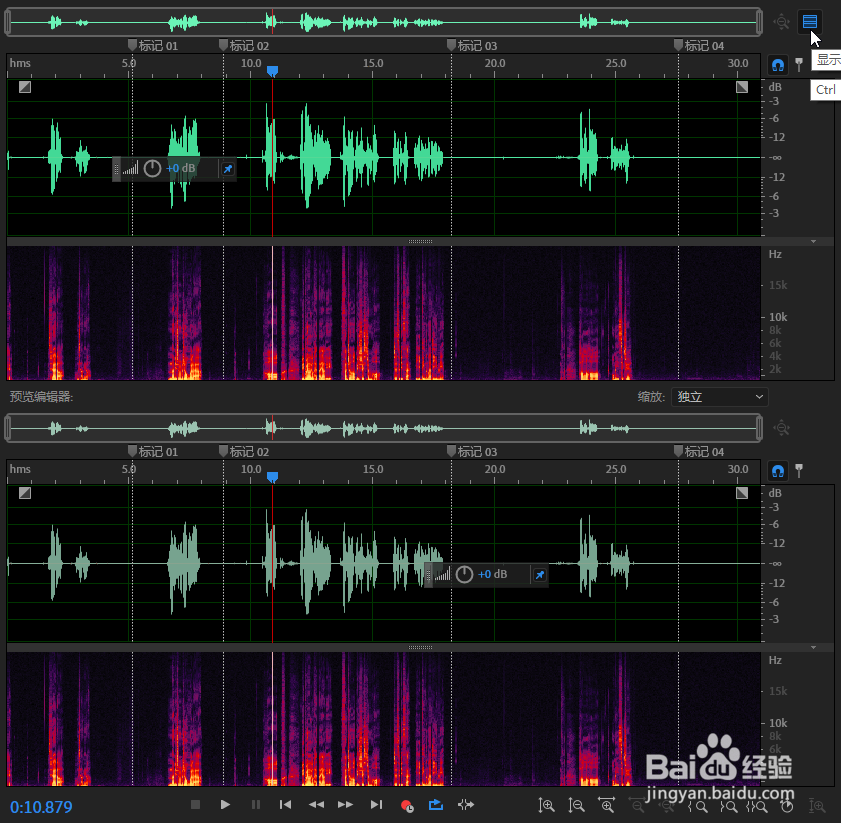This screenshot has width=841, height=823.
Task: Click zoom out full icon in preview overview bar
Action: (781, 428)
